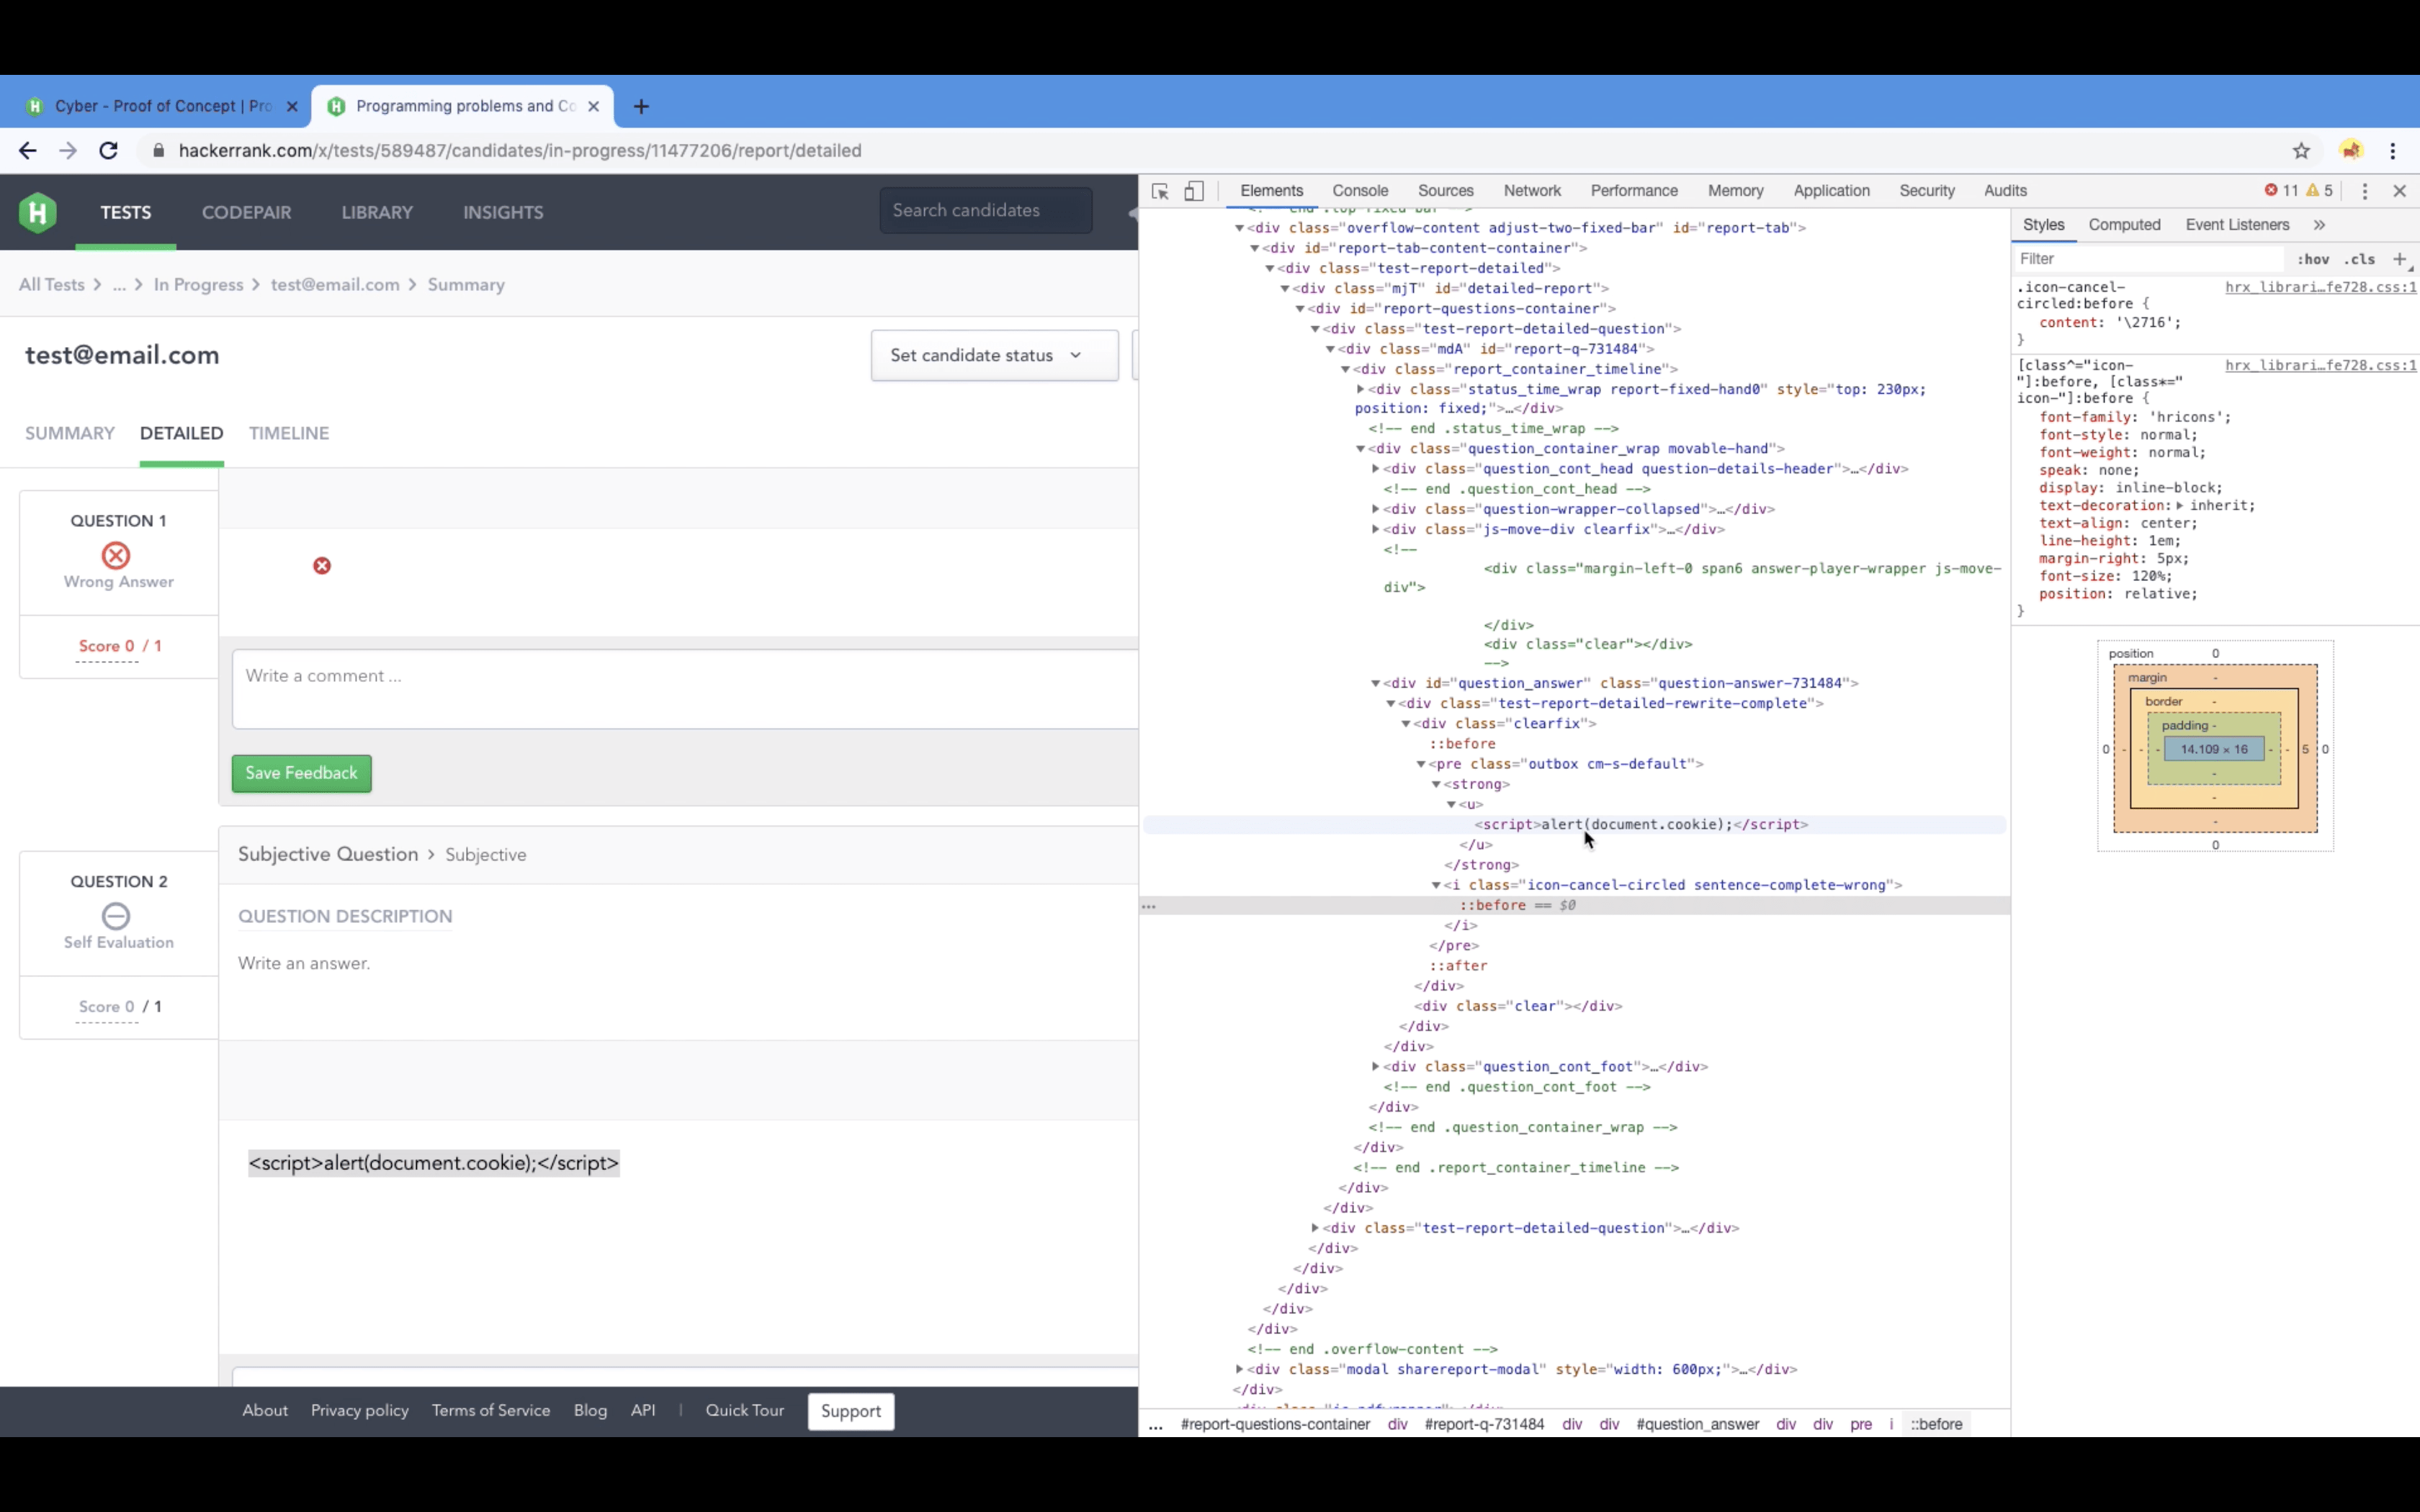2420x1512 pixels.
Task: Click the Search candidates field
Action: pos(985,211)
